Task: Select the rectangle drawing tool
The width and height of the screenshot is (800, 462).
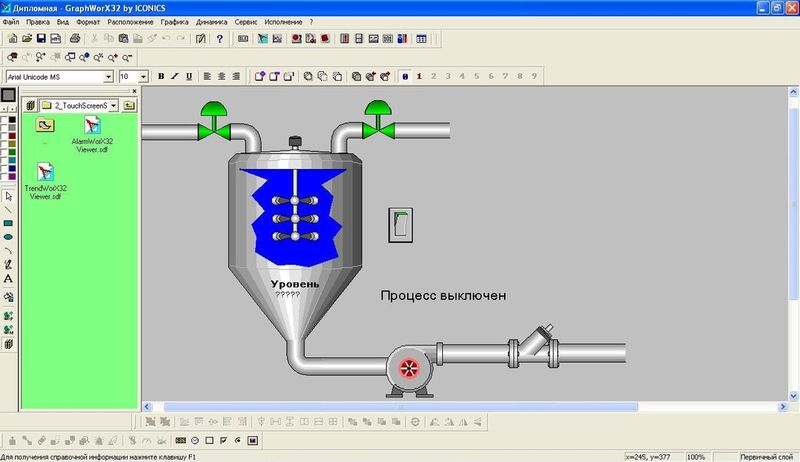Action: (x=8, y=223)
